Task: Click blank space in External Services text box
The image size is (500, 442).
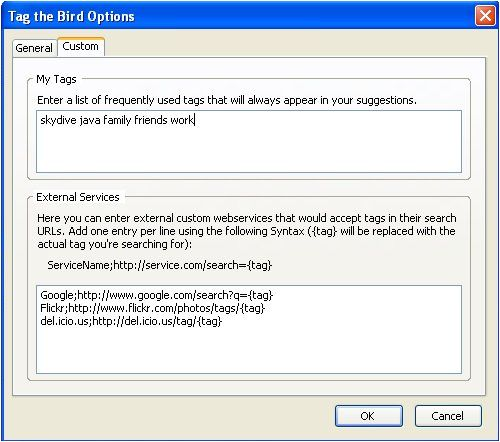Action: (x=249, y=350)
